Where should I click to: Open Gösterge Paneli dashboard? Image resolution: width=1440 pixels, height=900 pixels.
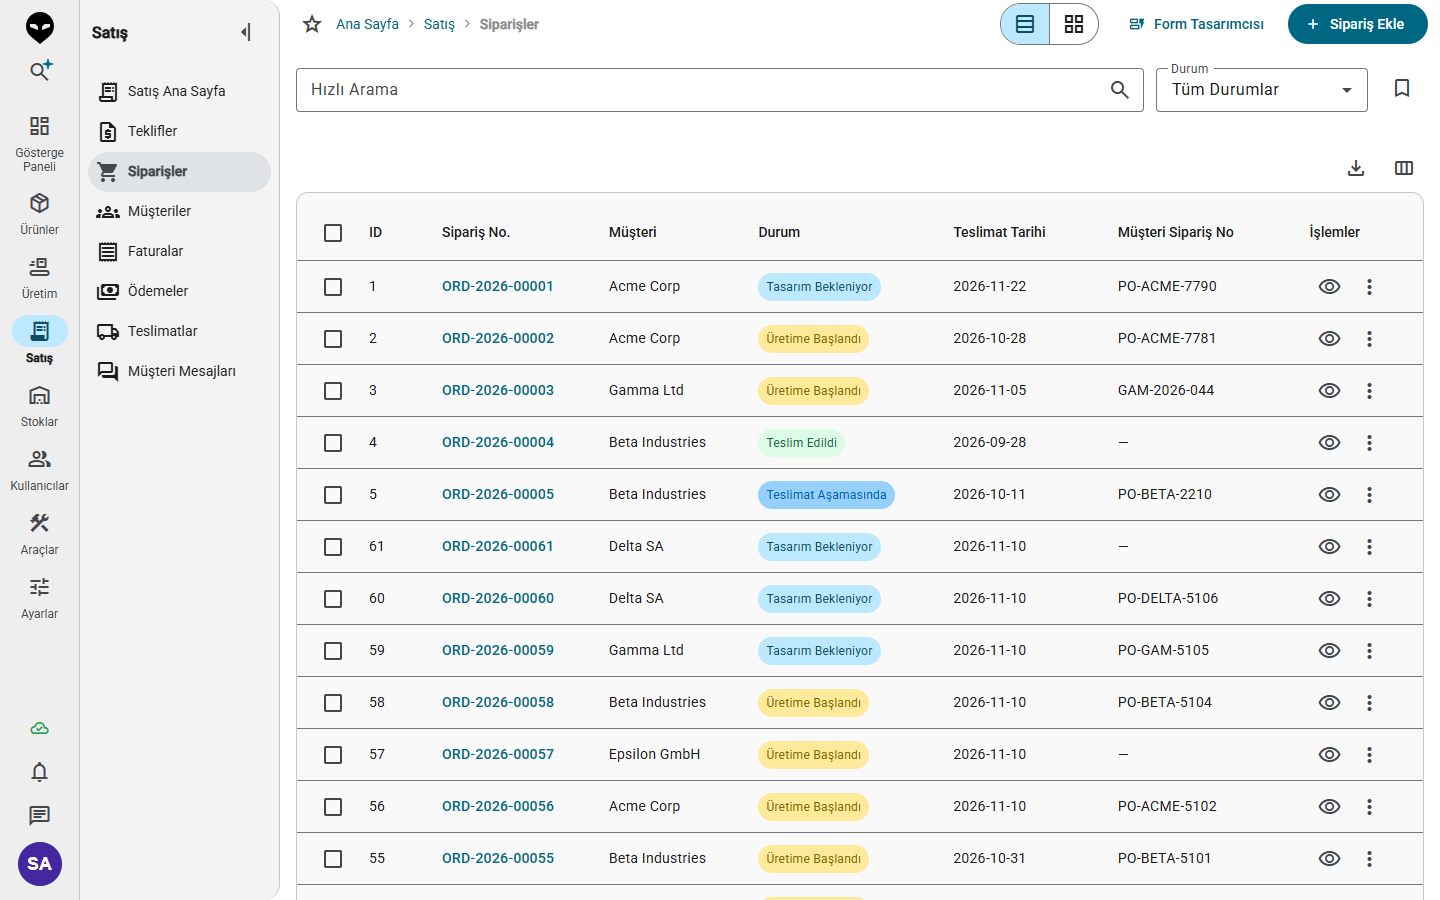39,143
